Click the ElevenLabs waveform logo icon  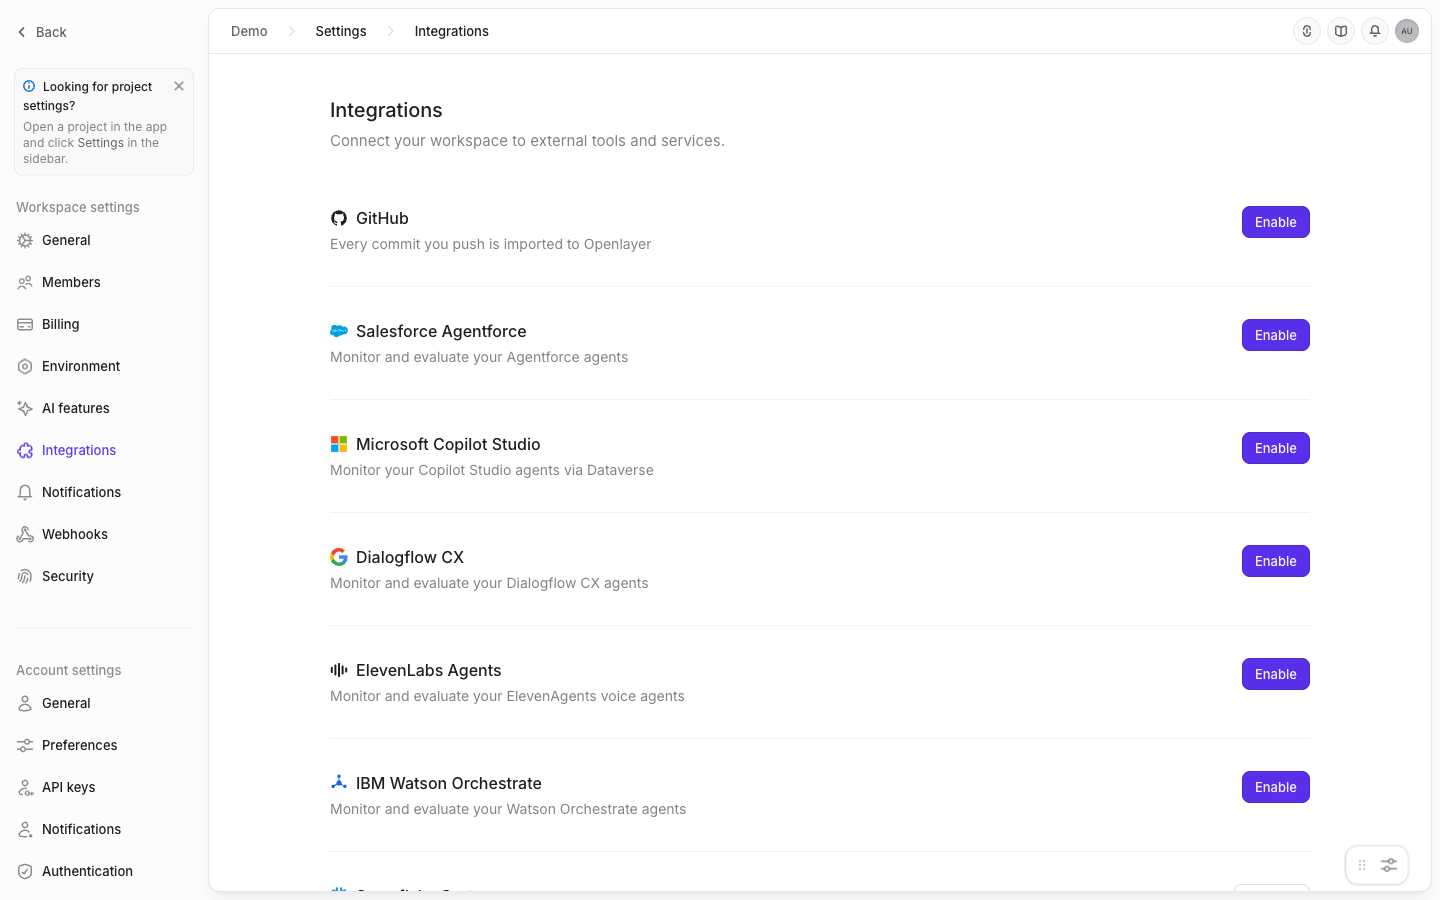(339, 670)
